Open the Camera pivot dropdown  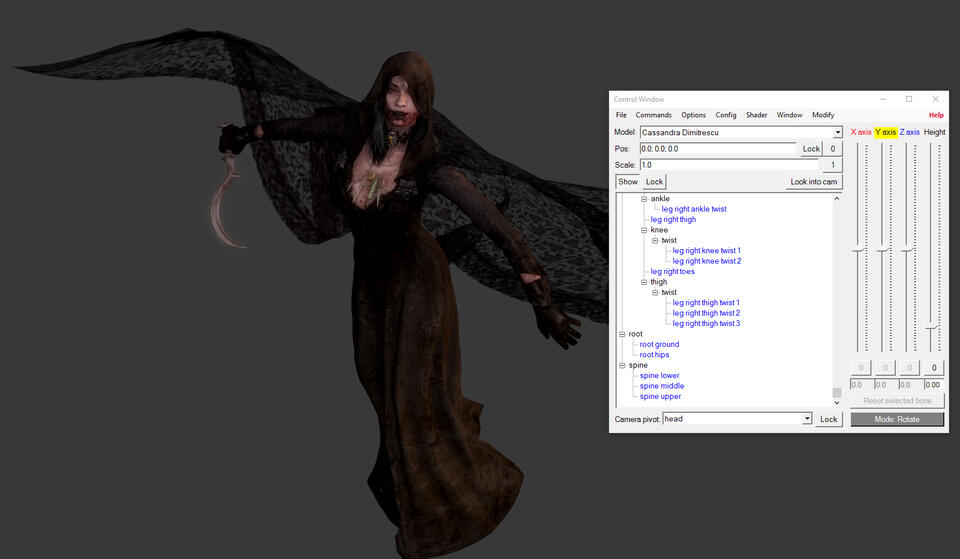coord(807,419)
